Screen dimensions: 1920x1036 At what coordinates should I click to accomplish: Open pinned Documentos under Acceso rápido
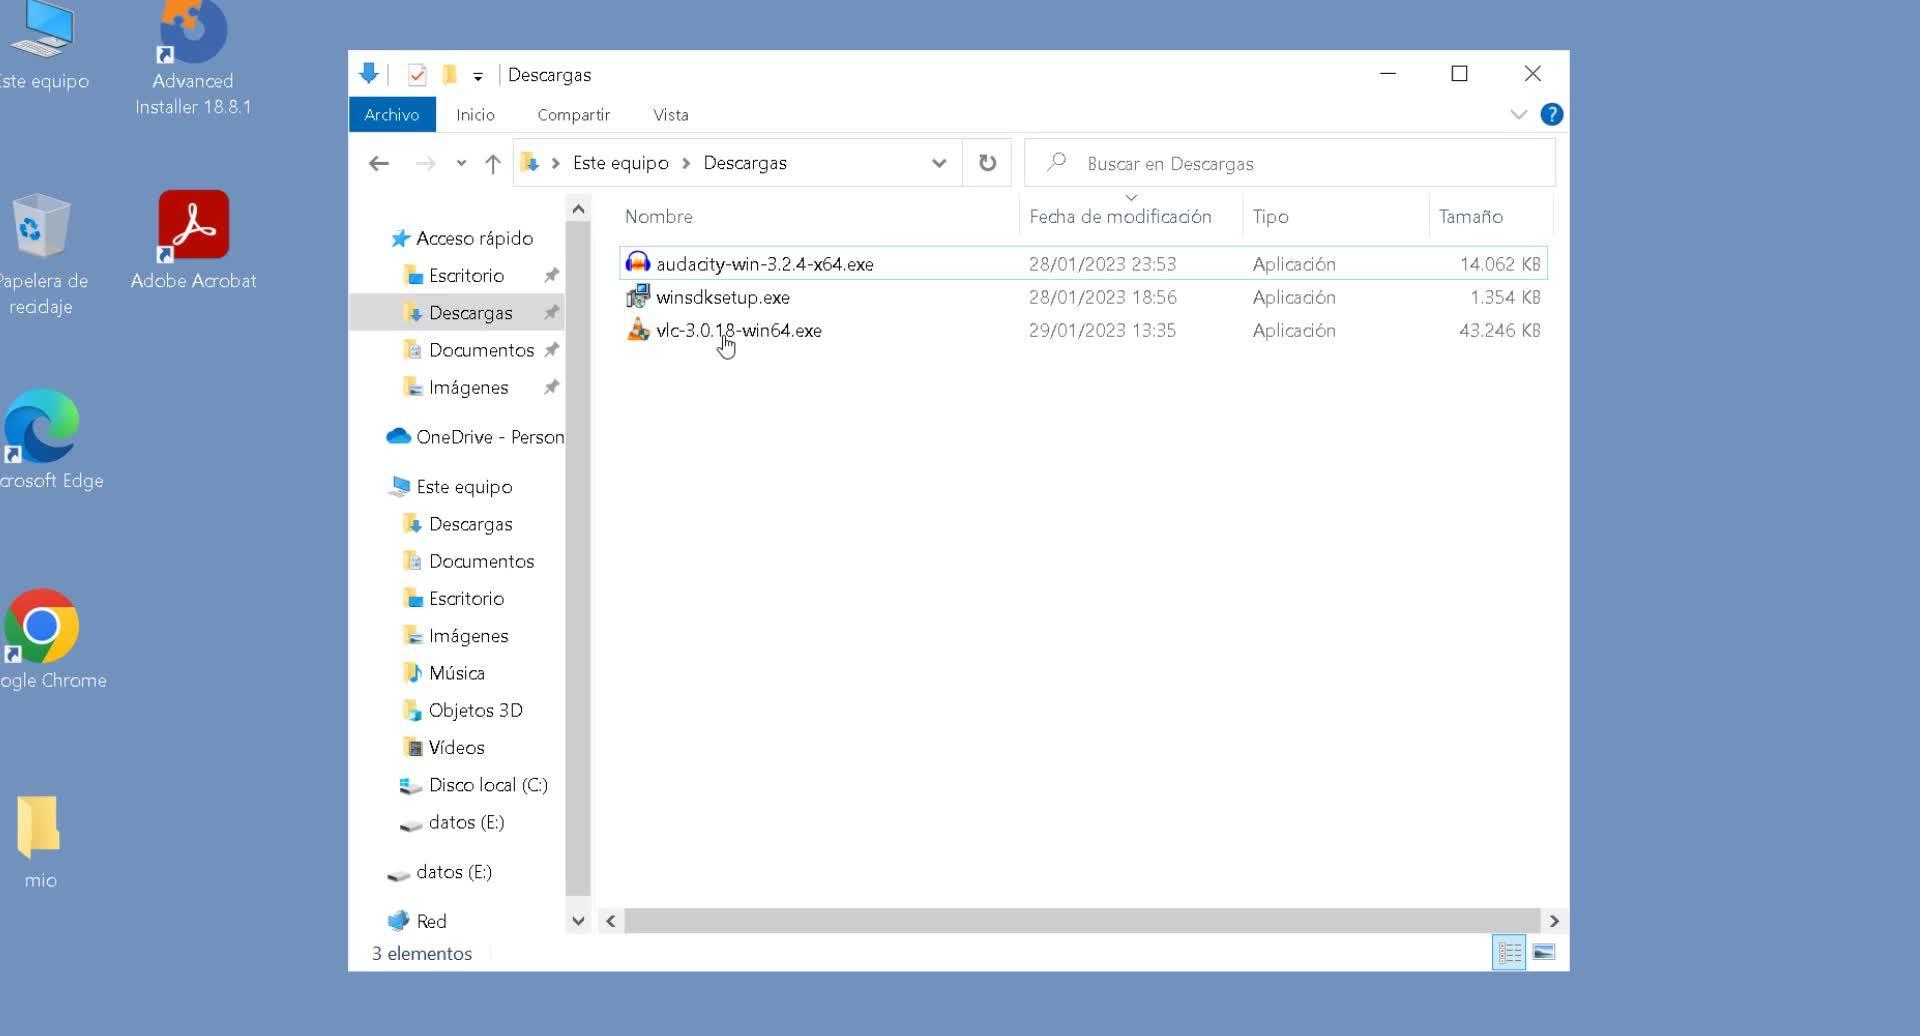tap(468, 350)
